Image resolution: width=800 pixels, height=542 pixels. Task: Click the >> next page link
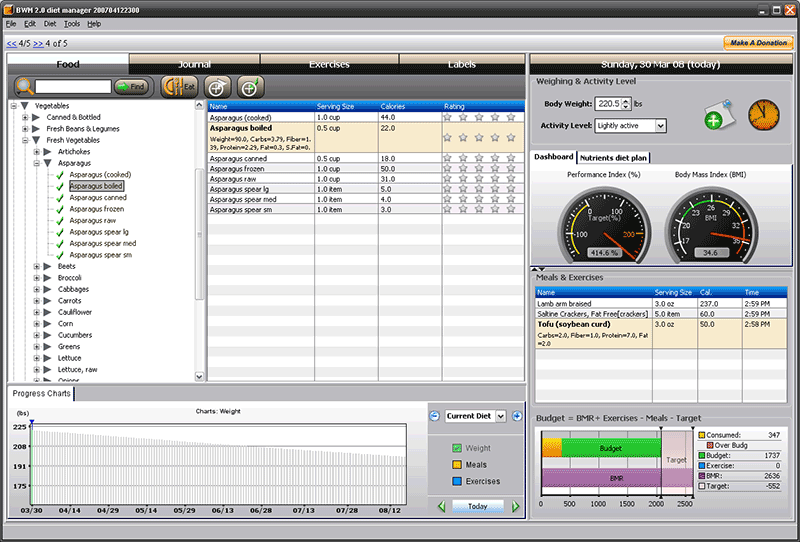coord(38,44)
